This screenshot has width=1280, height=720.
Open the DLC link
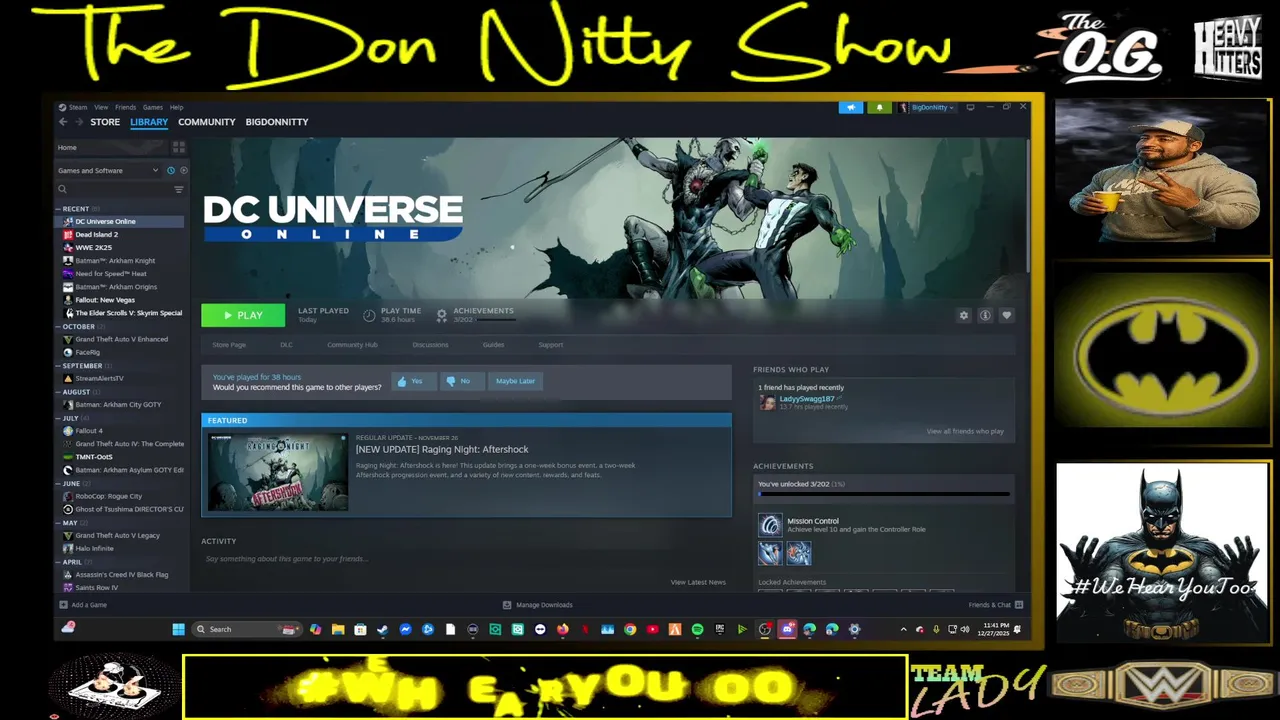(x=286, y=345)
